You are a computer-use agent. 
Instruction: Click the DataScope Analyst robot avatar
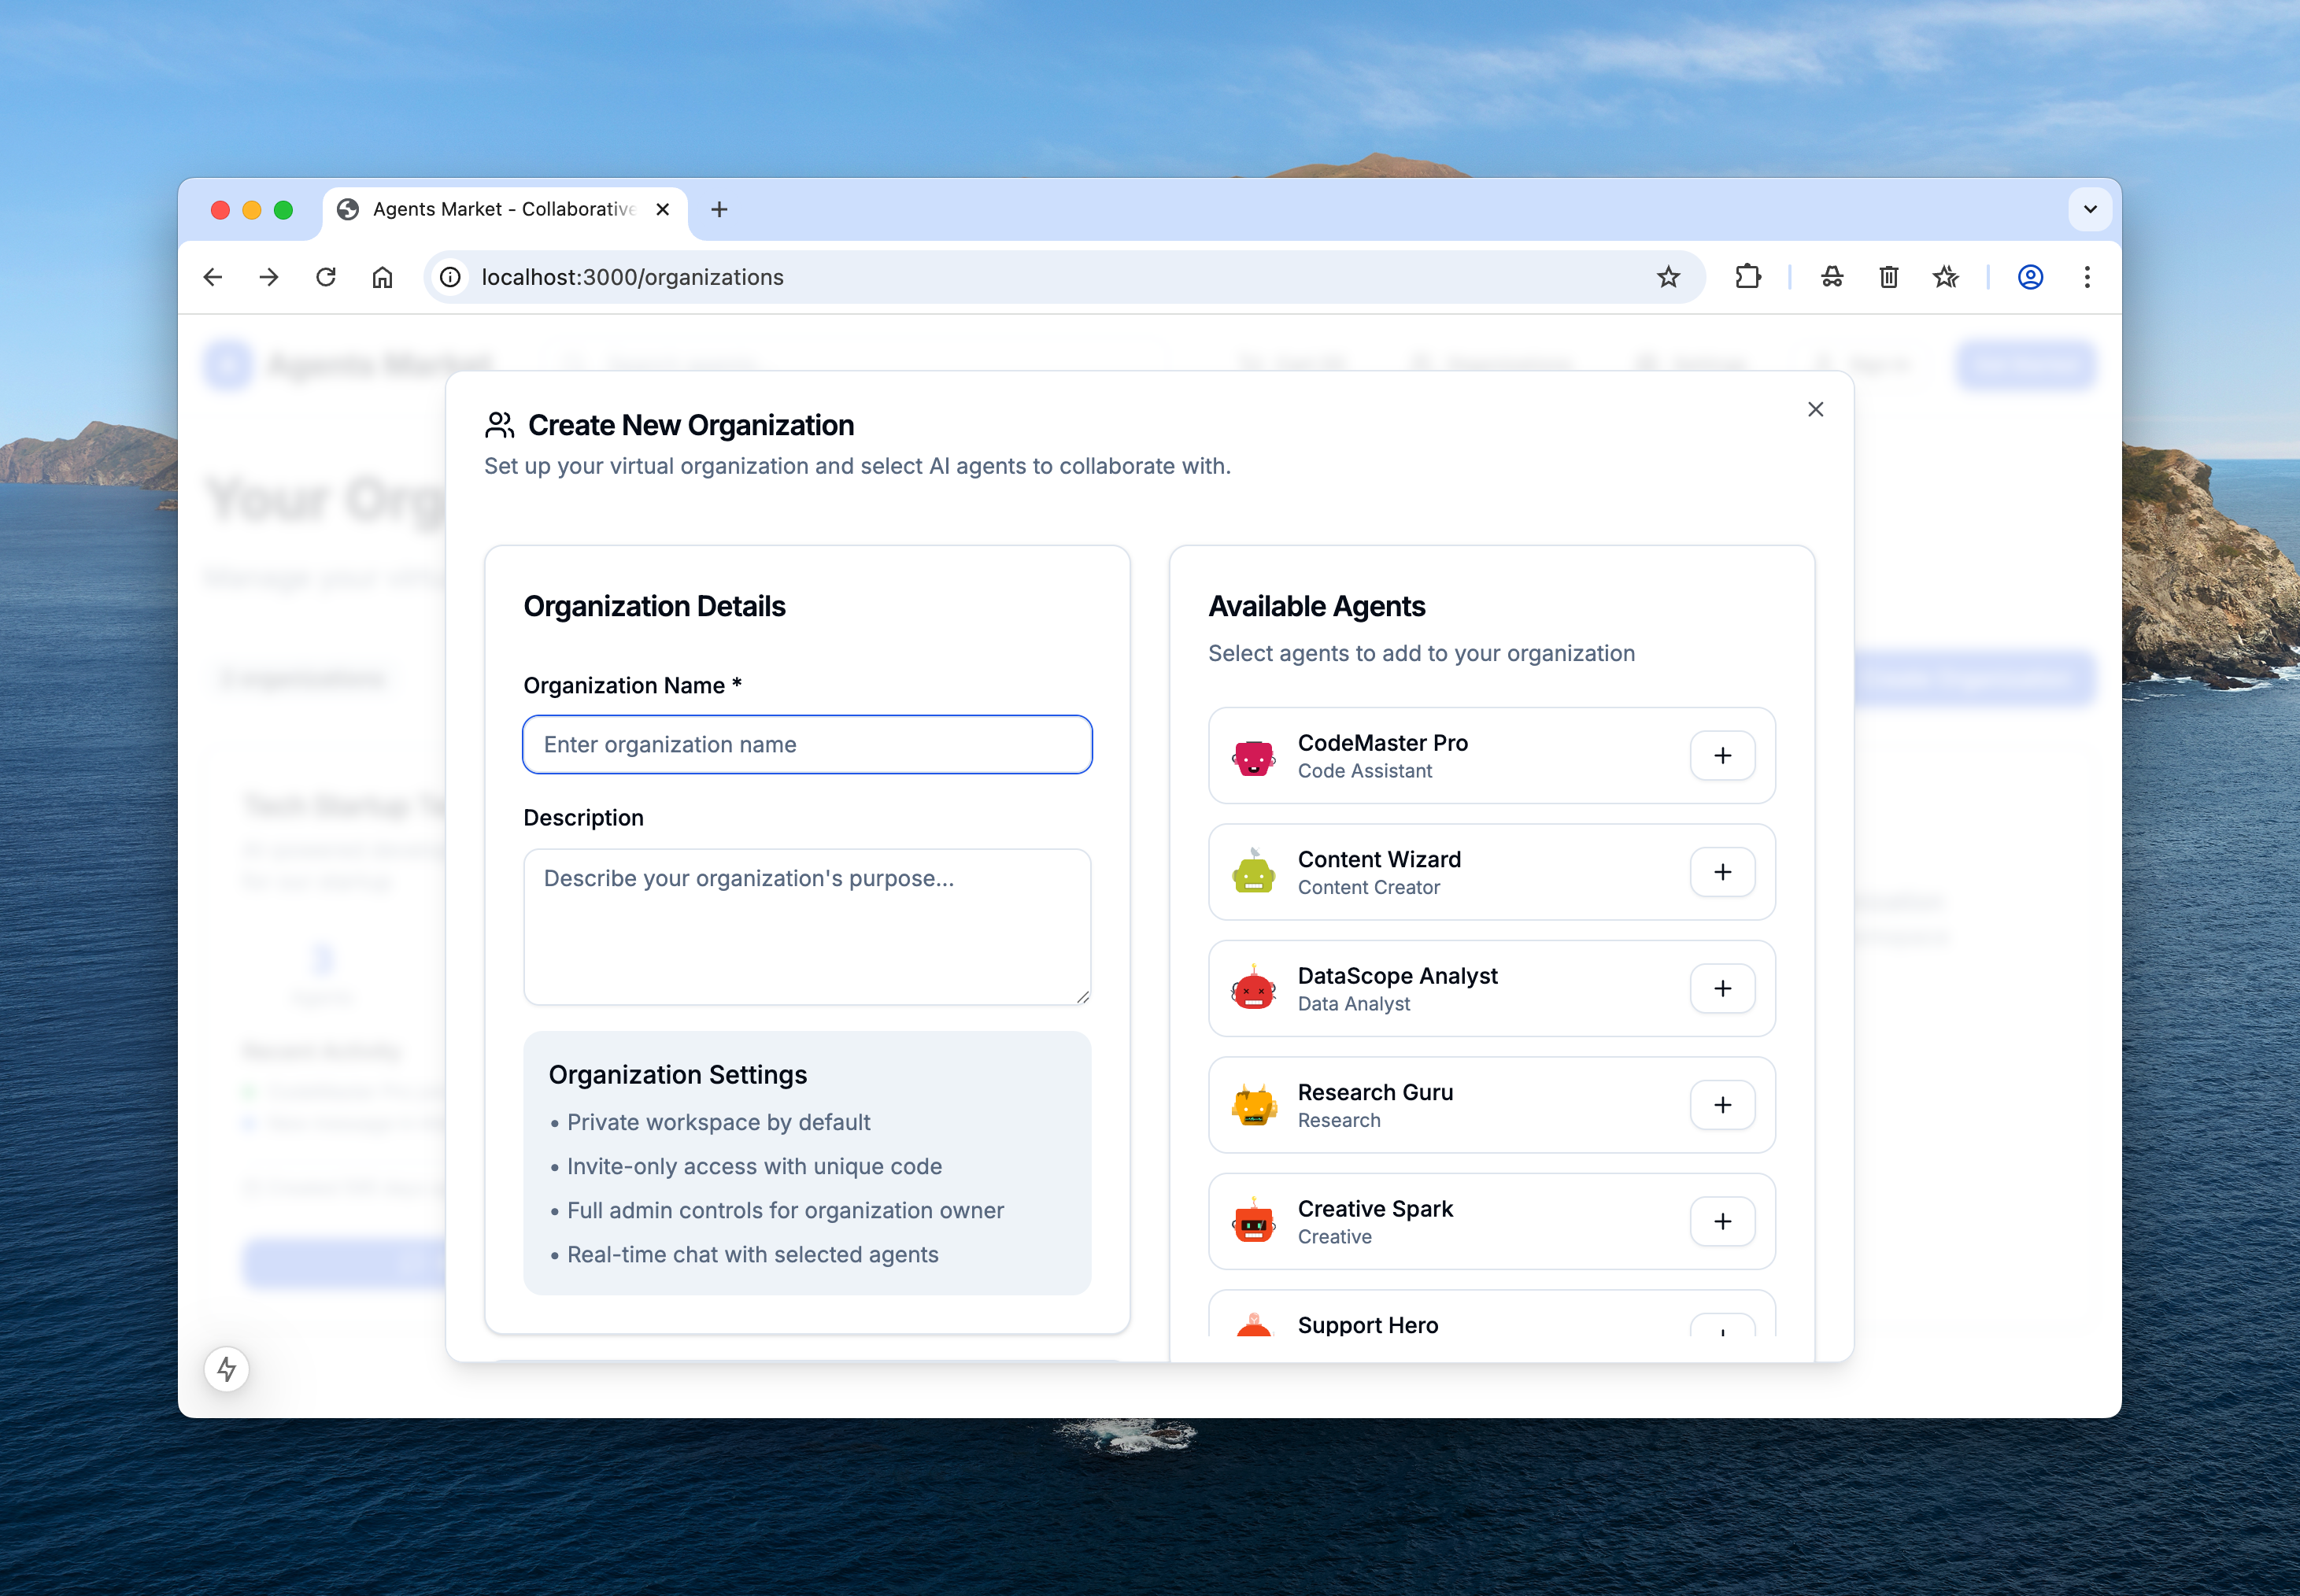tap(1253, 989)
